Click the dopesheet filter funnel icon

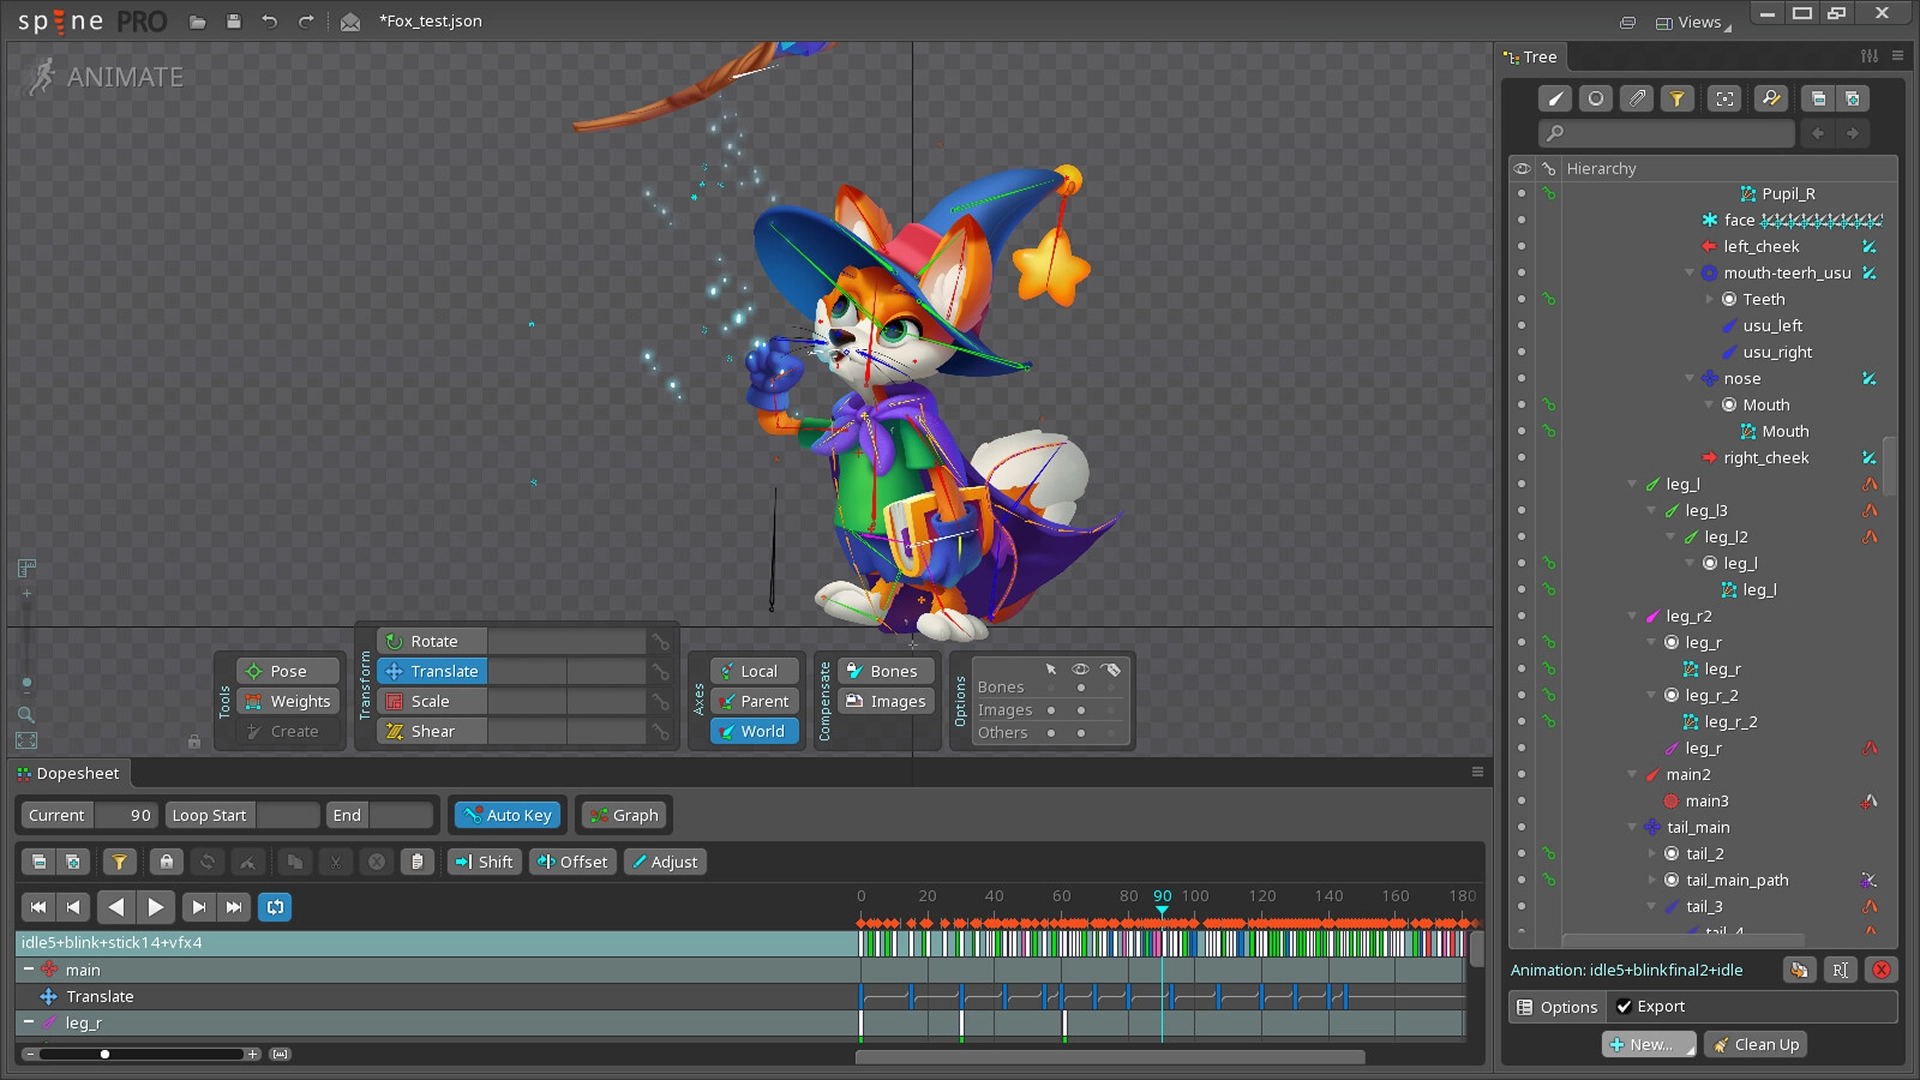(x=119, y=862)
